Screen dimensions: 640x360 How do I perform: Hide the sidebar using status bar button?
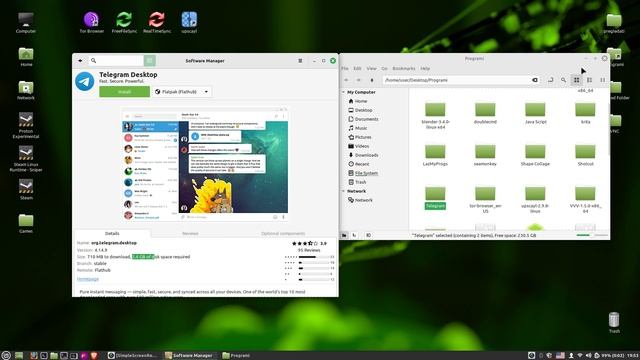(368, 236)
